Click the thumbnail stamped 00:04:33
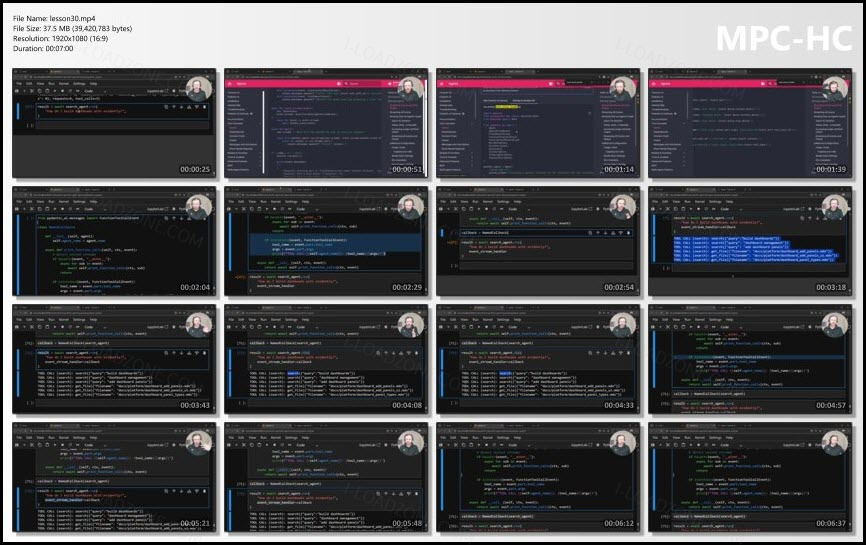 tap(538, 359)
